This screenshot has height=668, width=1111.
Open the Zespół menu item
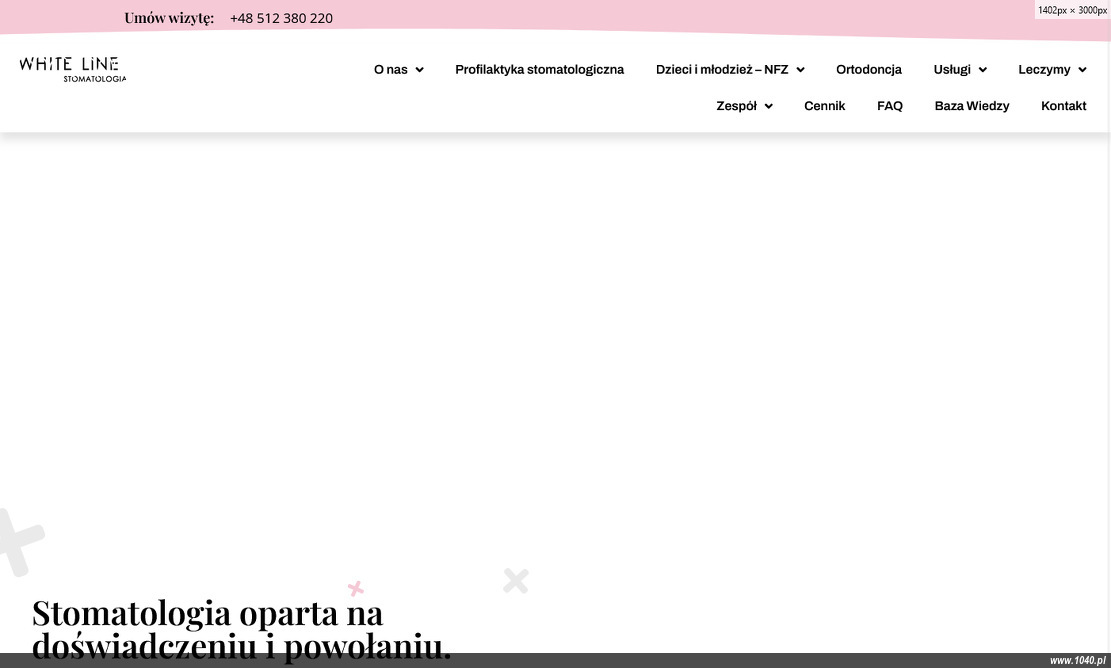(x=736, y=106)
